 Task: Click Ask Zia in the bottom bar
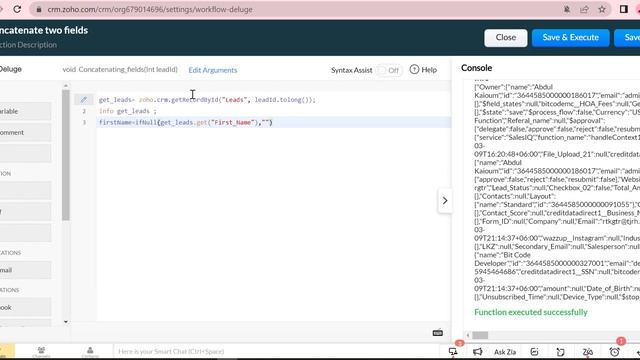[x=505, y=352]
